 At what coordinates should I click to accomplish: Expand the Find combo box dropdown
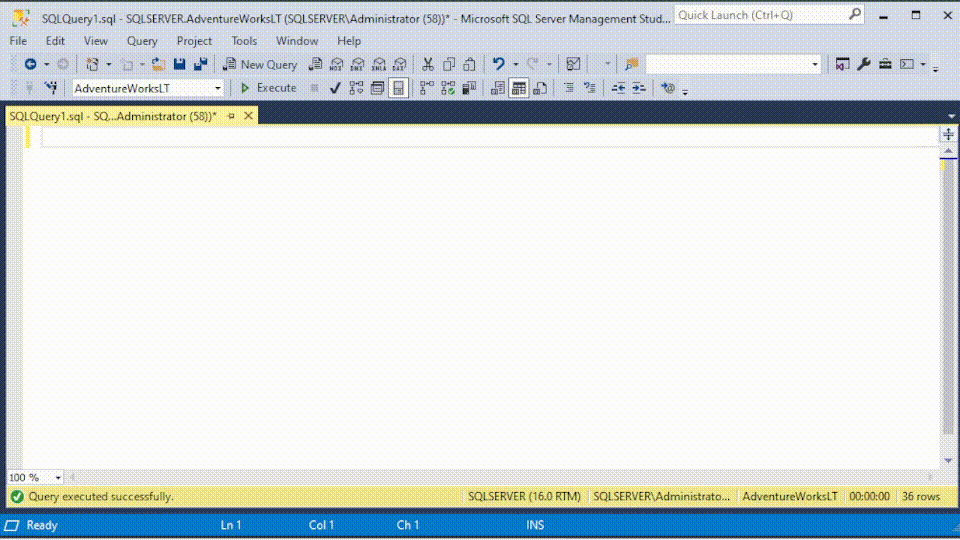tap(815, 64)
